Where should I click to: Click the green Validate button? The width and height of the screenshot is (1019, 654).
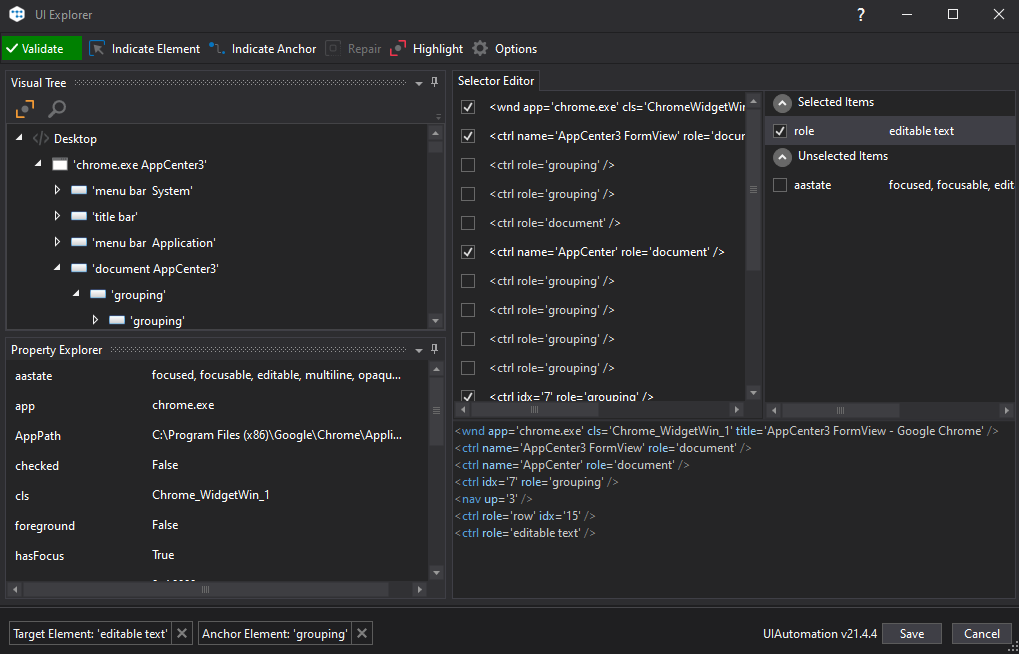pos(41,48)
